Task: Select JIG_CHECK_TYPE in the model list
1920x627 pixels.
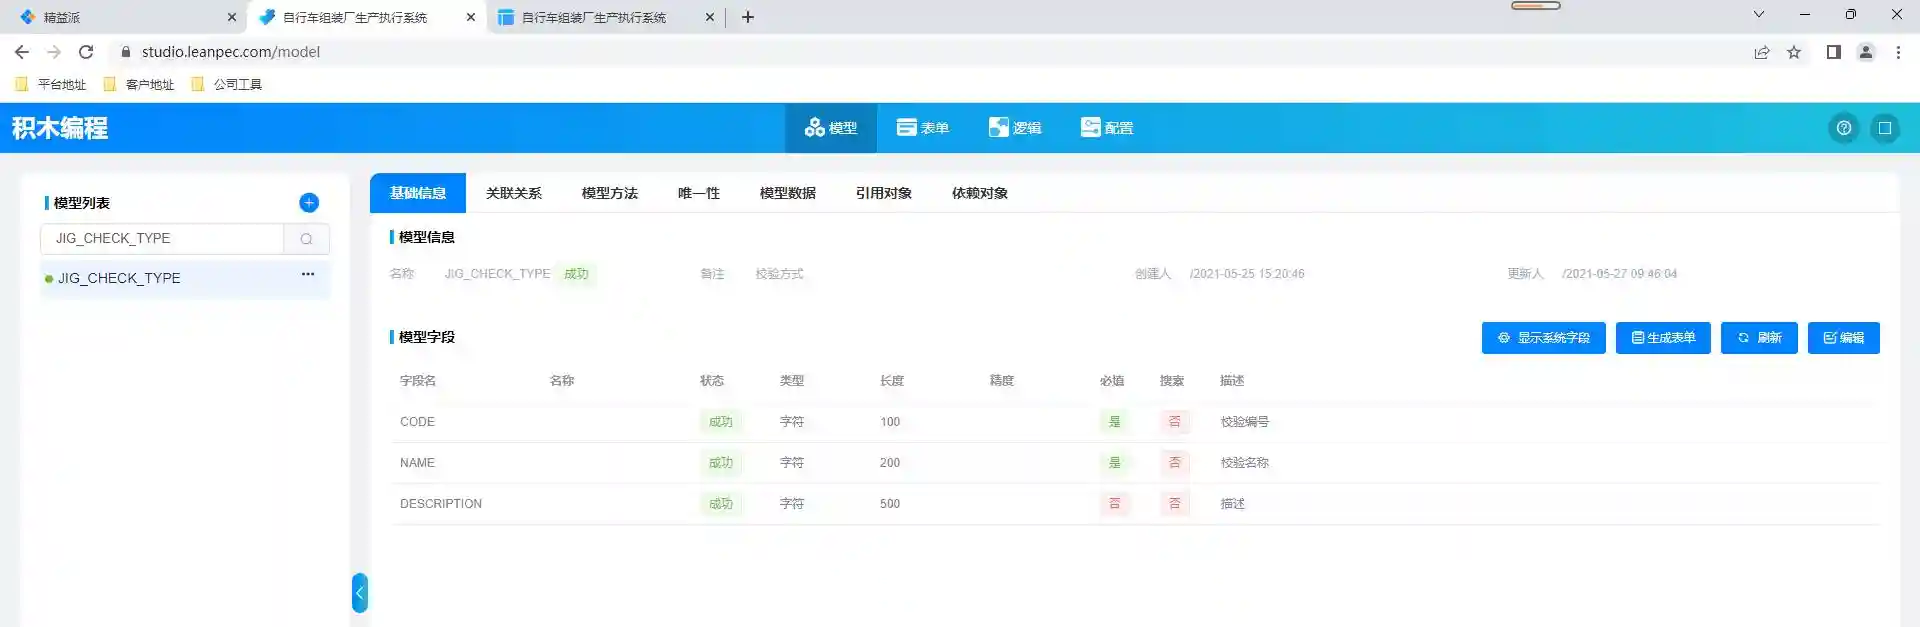Action: click(x=119, y=278)
